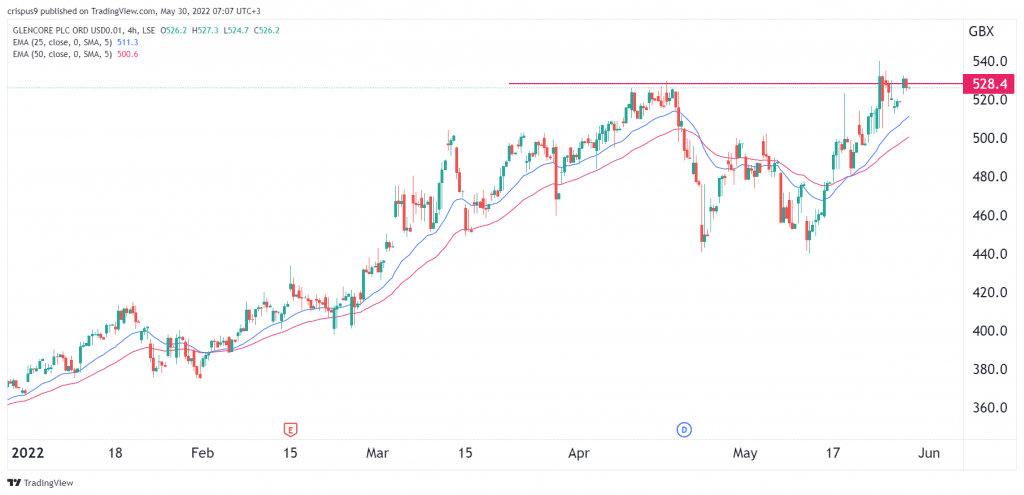Click the 420.0 price axis label
This screenshot has height=495, width=1024.
pos(988,293)
